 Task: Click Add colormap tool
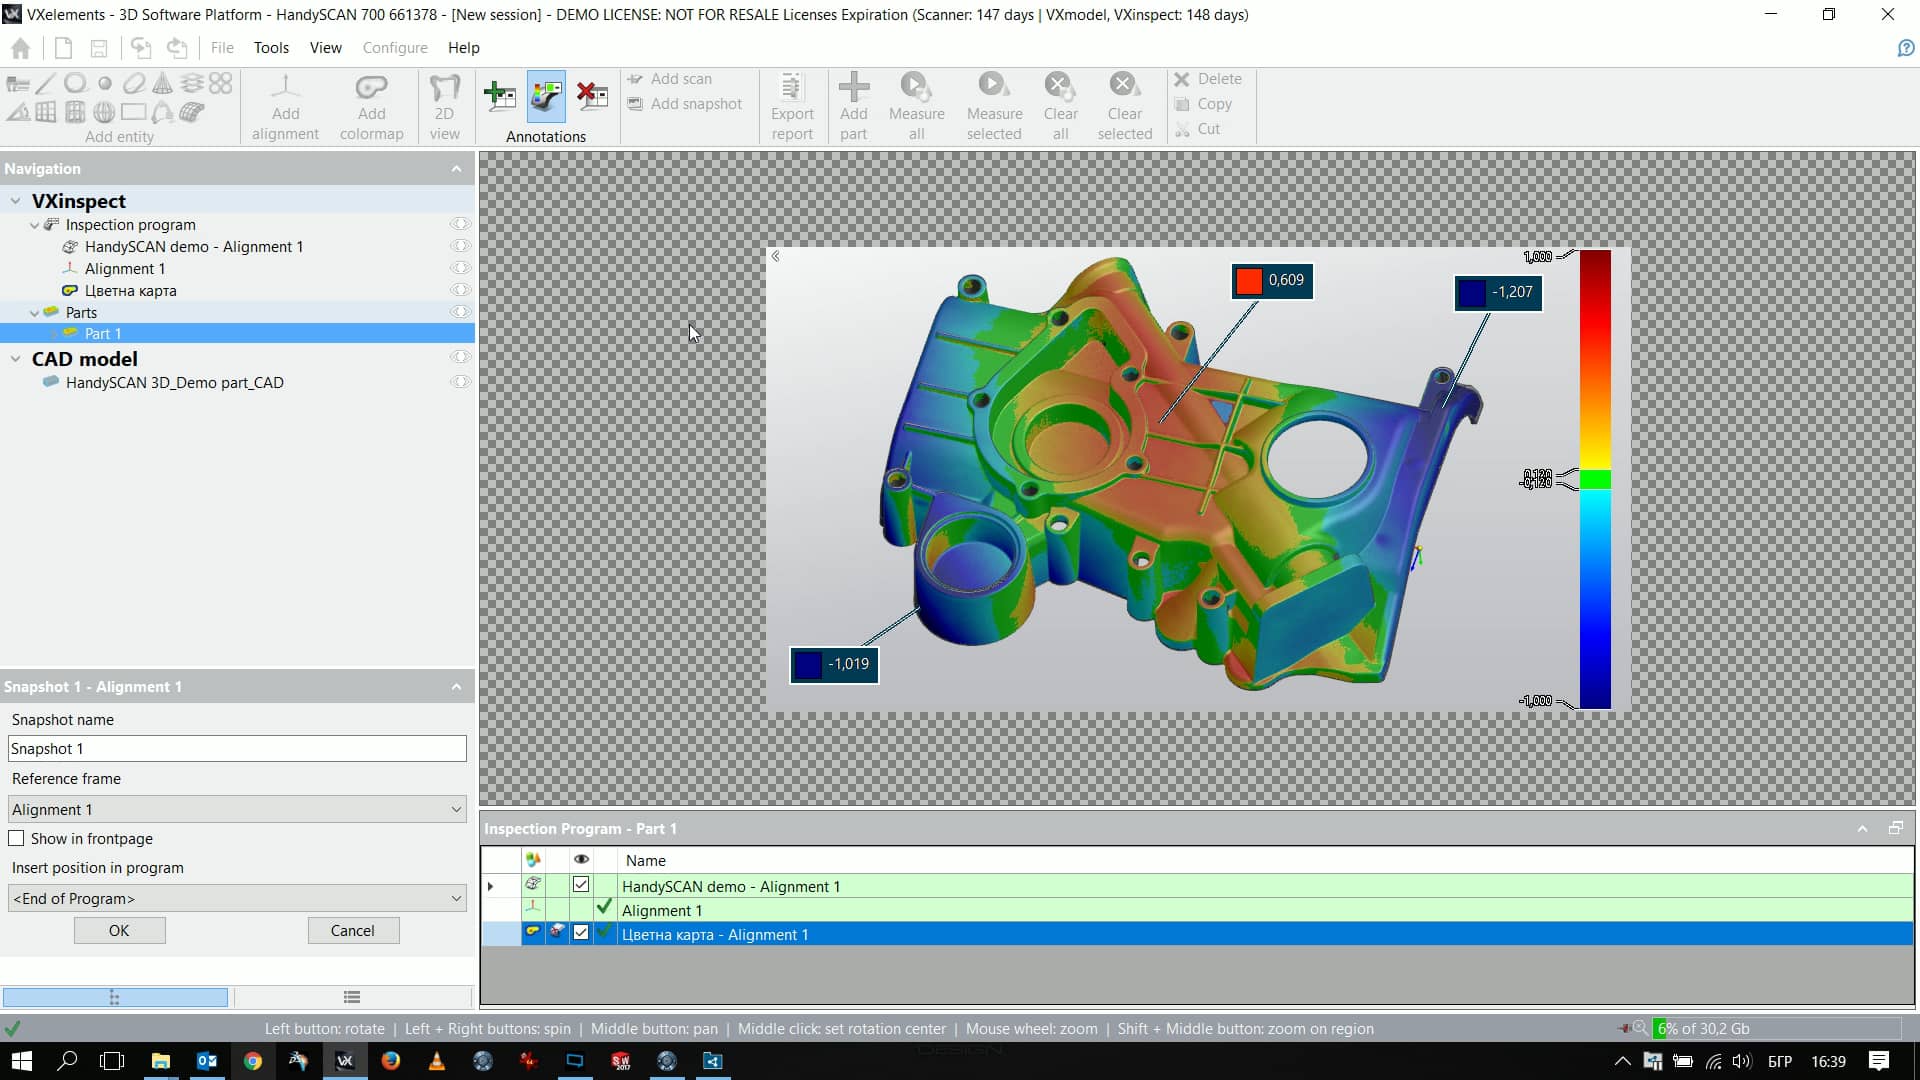371,107
